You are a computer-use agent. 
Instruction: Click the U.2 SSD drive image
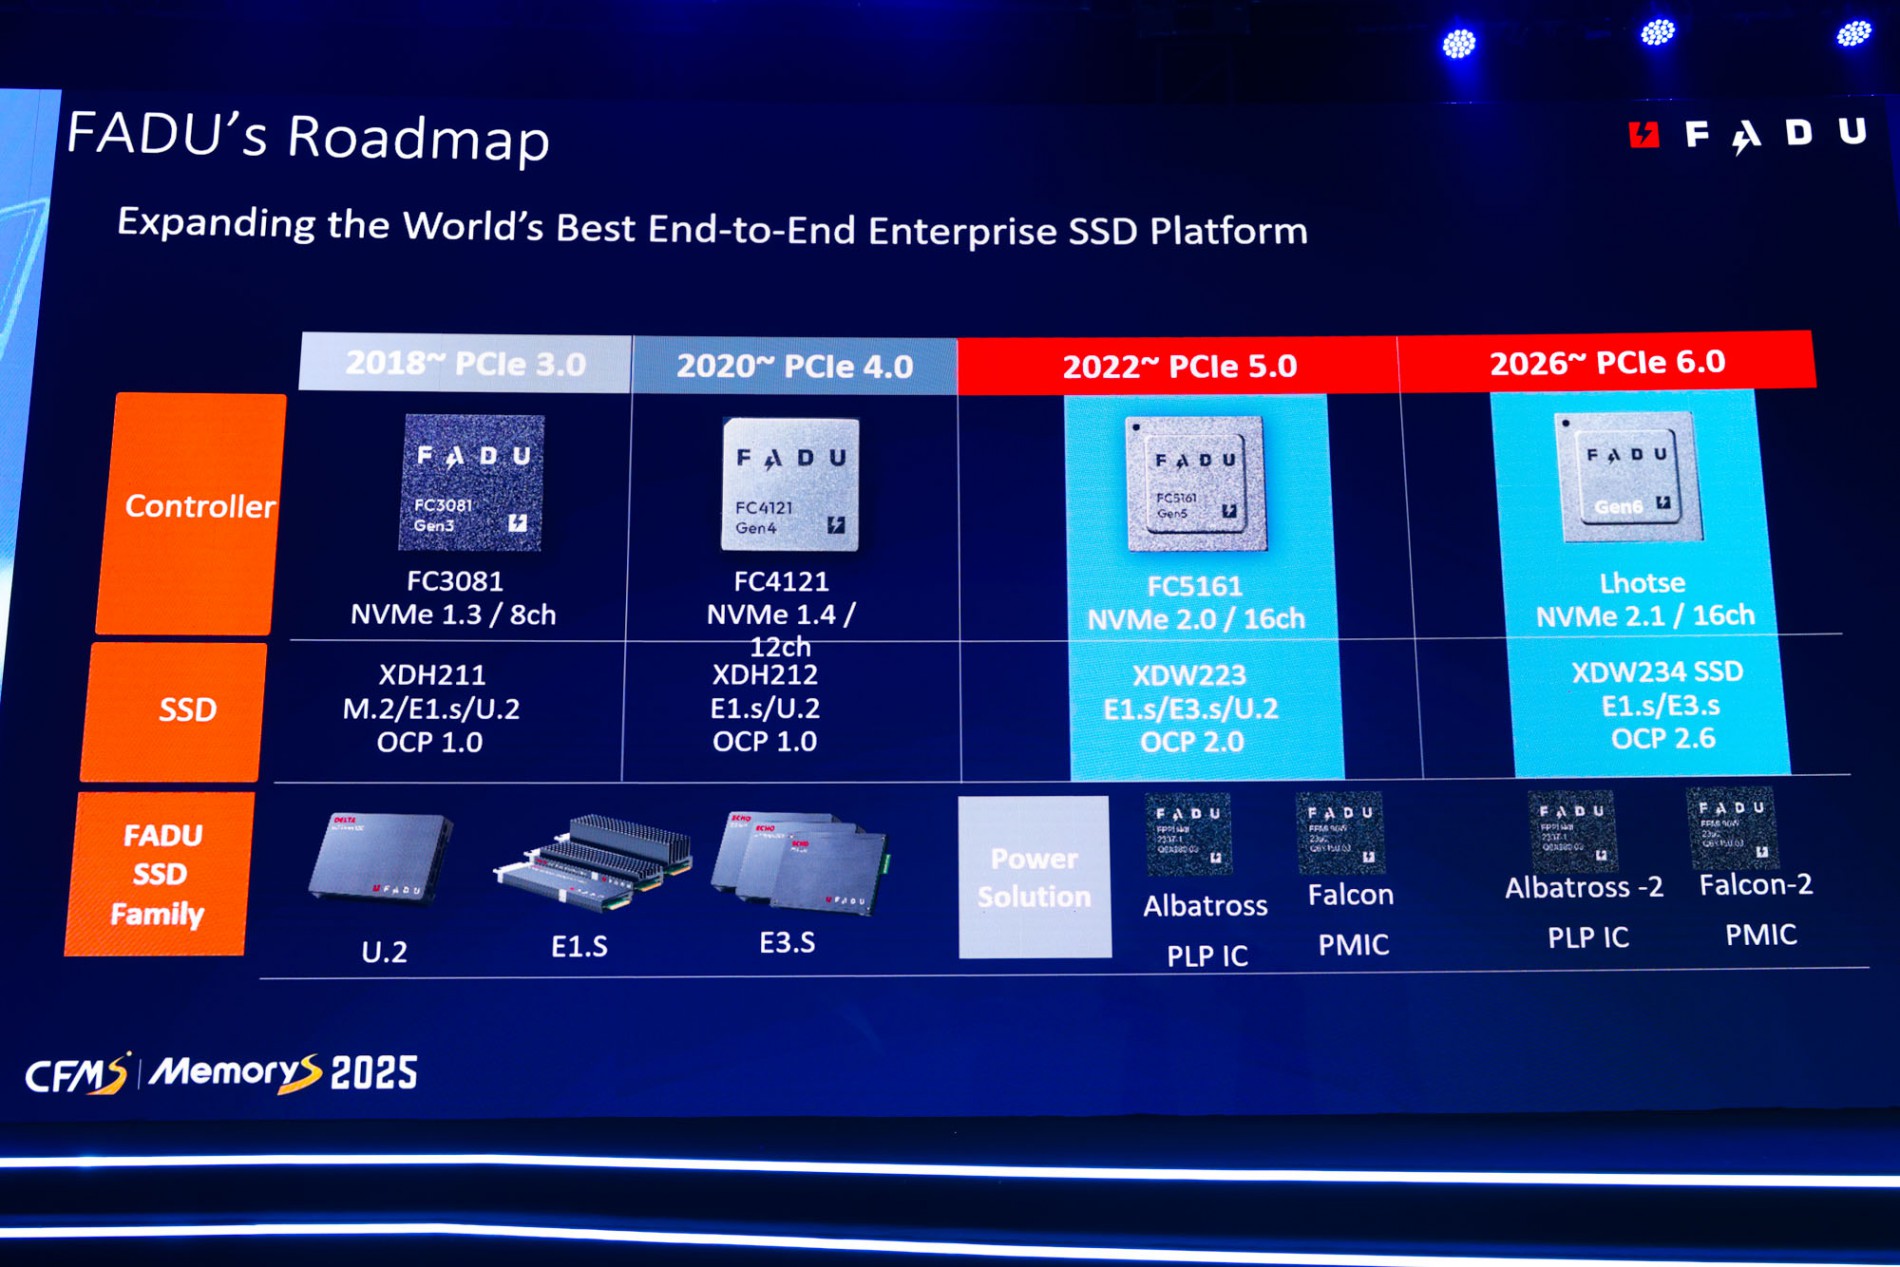[x=380, y=860]
